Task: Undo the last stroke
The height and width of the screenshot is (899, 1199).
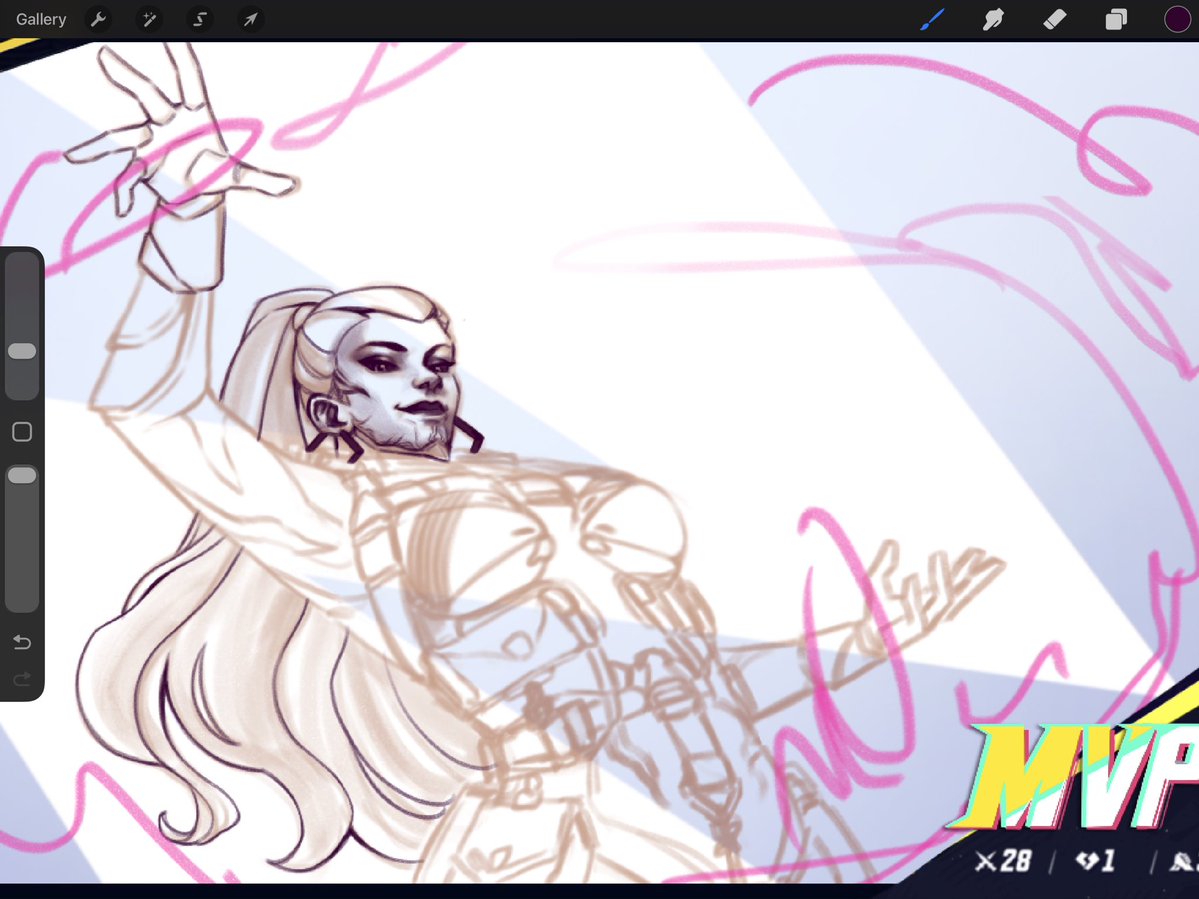Action: (x=22, y=642)
